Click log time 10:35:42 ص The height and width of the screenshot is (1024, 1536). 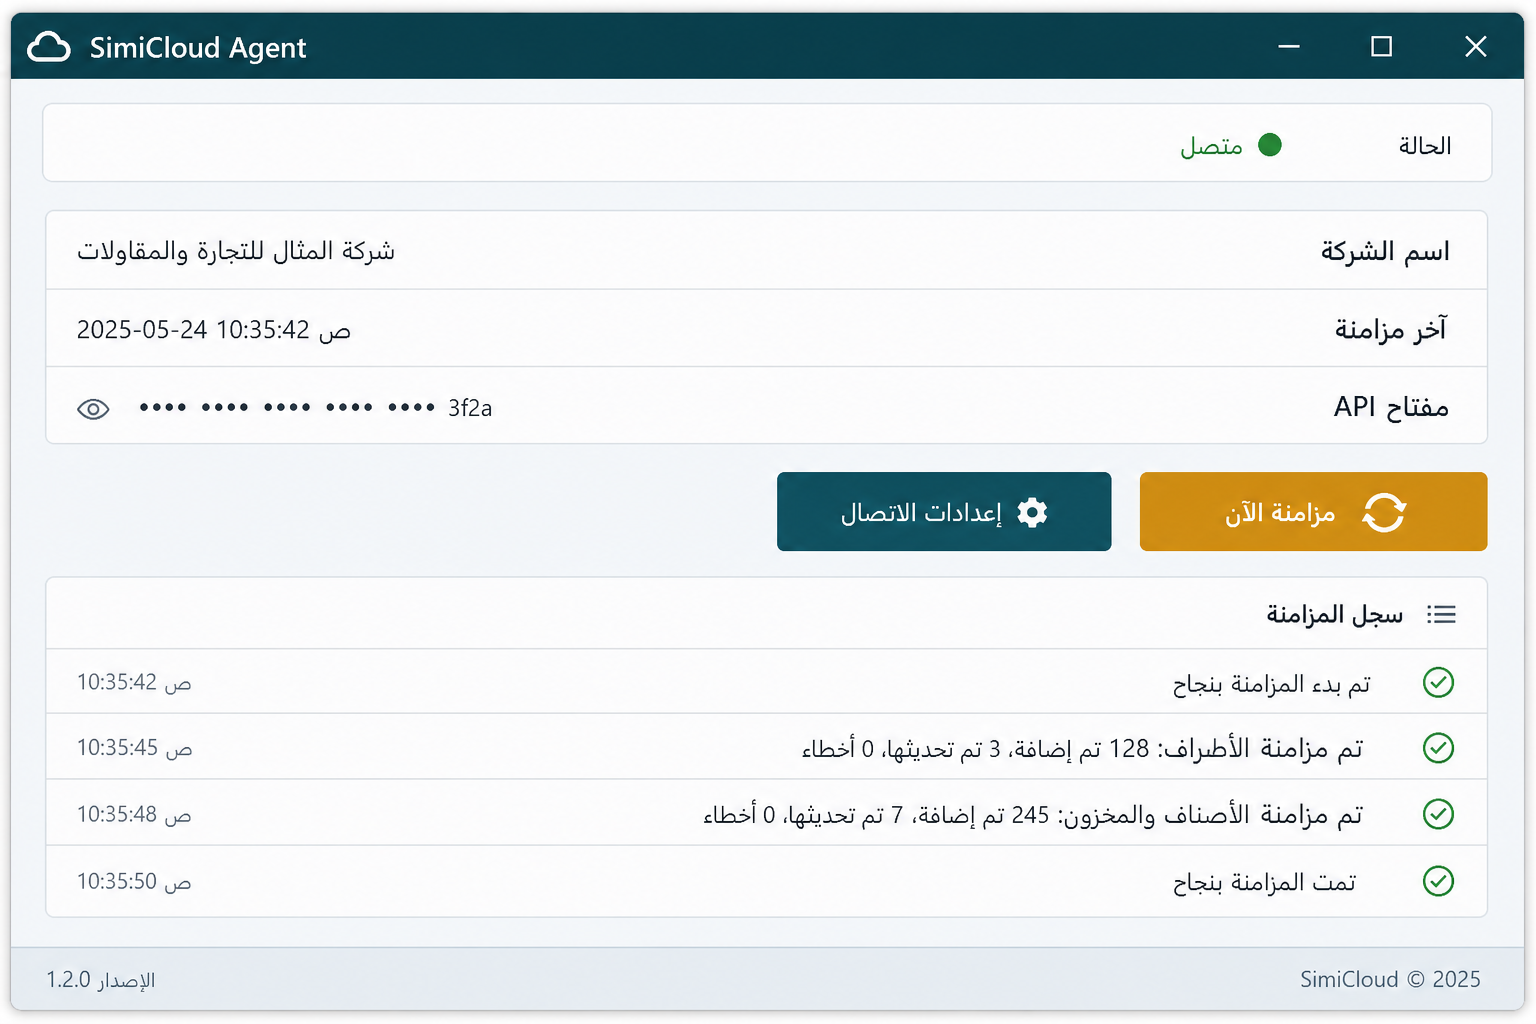134,683
